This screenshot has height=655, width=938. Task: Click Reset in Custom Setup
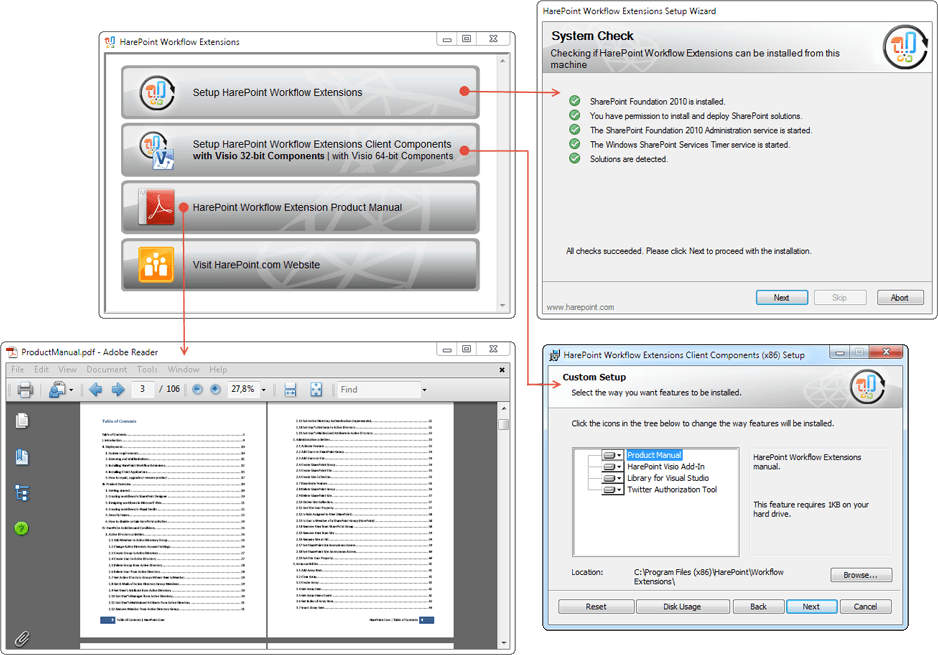pyautogui.click(x=596, y=607)
